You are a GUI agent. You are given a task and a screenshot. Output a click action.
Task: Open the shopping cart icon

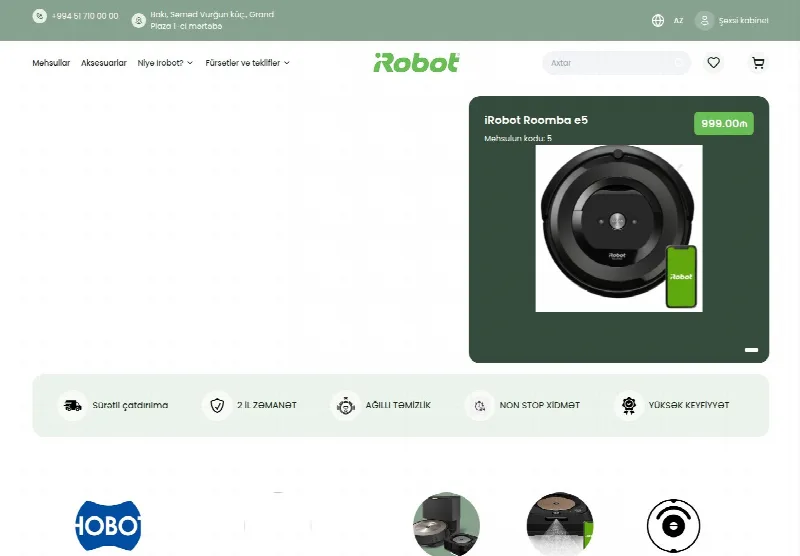(758, 63)
